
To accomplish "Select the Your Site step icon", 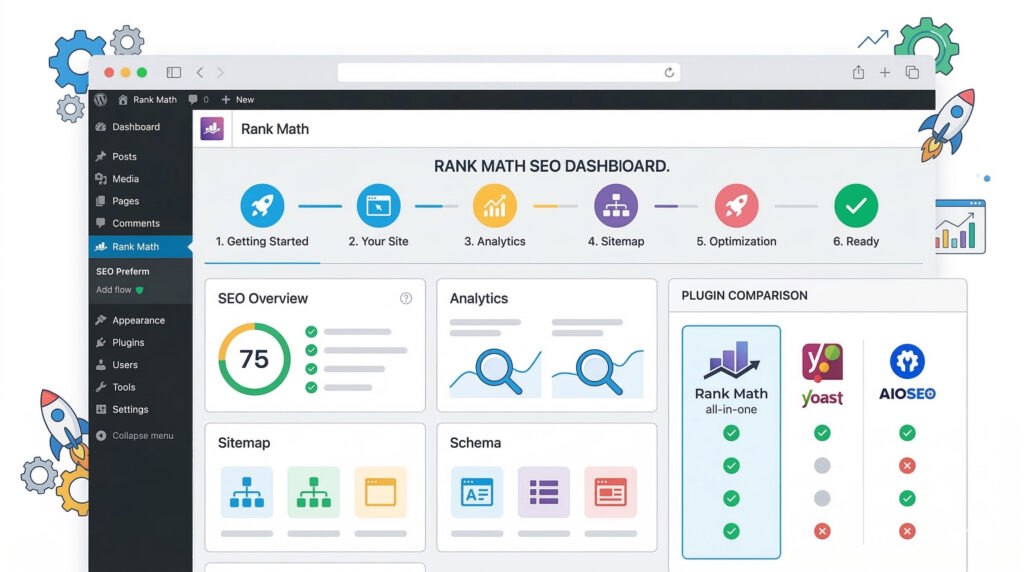I will click(378, 206).
